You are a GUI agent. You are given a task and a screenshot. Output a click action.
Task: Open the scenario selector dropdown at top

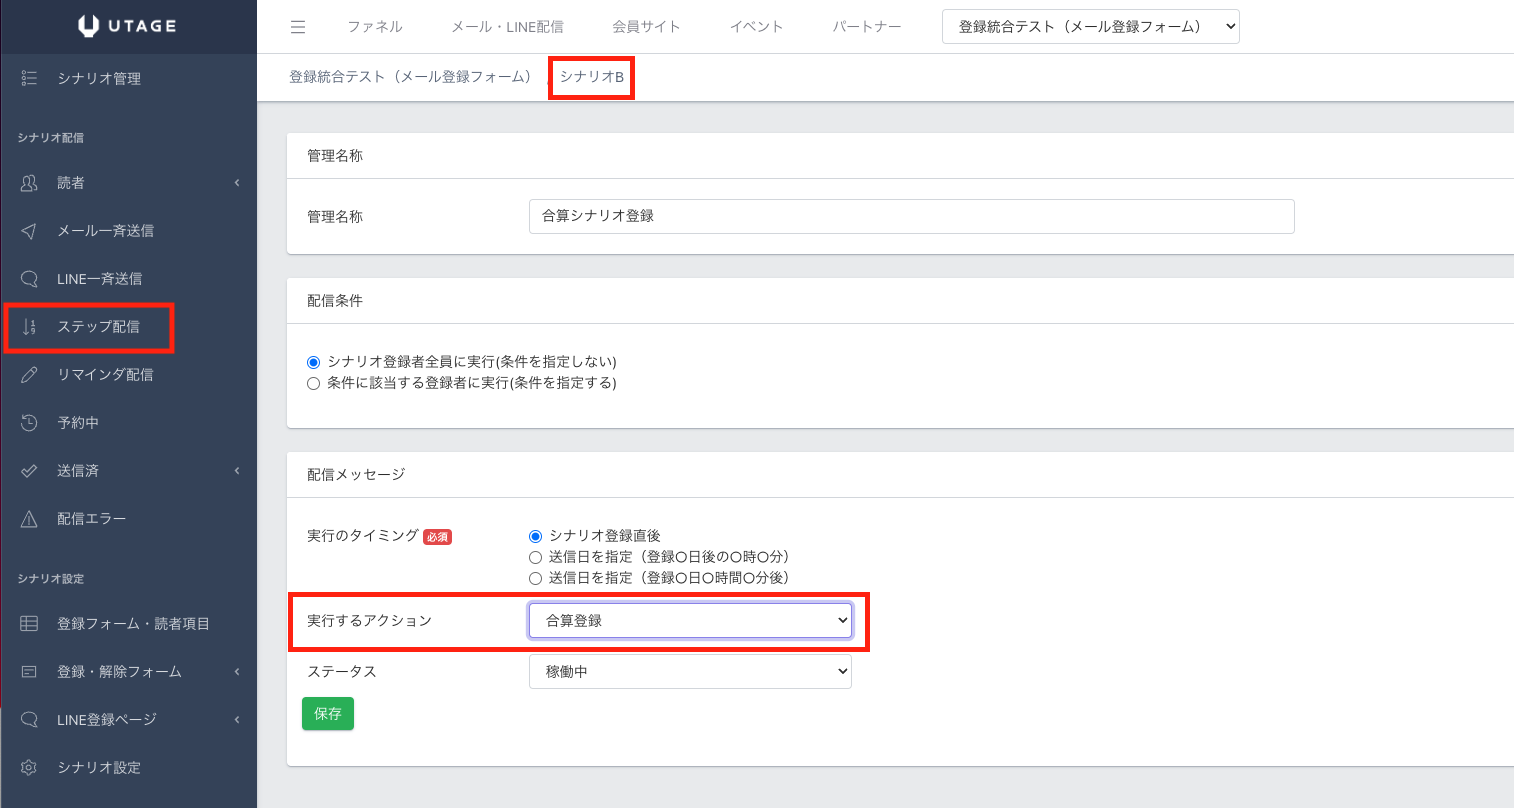[x=1090, y=27]
